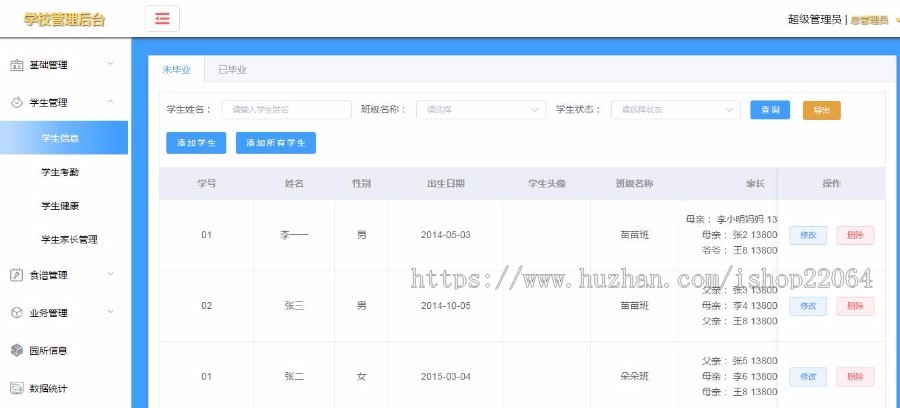Switch to the 未毕业 tab
The image size is (900, 408).
pyautogui.click(x=176, y=70)
